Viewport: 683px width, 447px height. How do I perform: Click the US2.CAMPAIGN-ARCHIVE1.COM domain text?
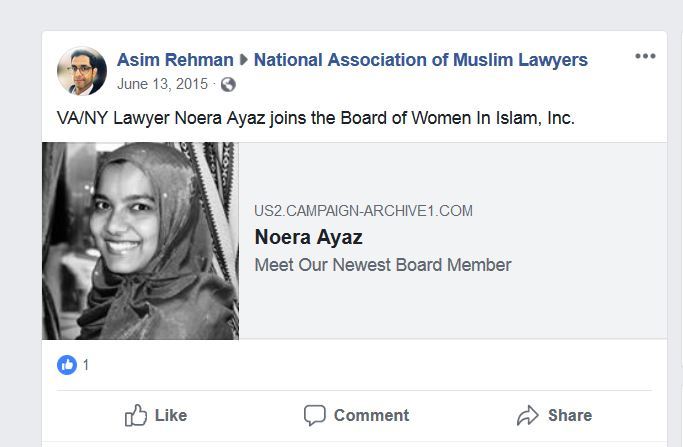click(x=363, y=211)
